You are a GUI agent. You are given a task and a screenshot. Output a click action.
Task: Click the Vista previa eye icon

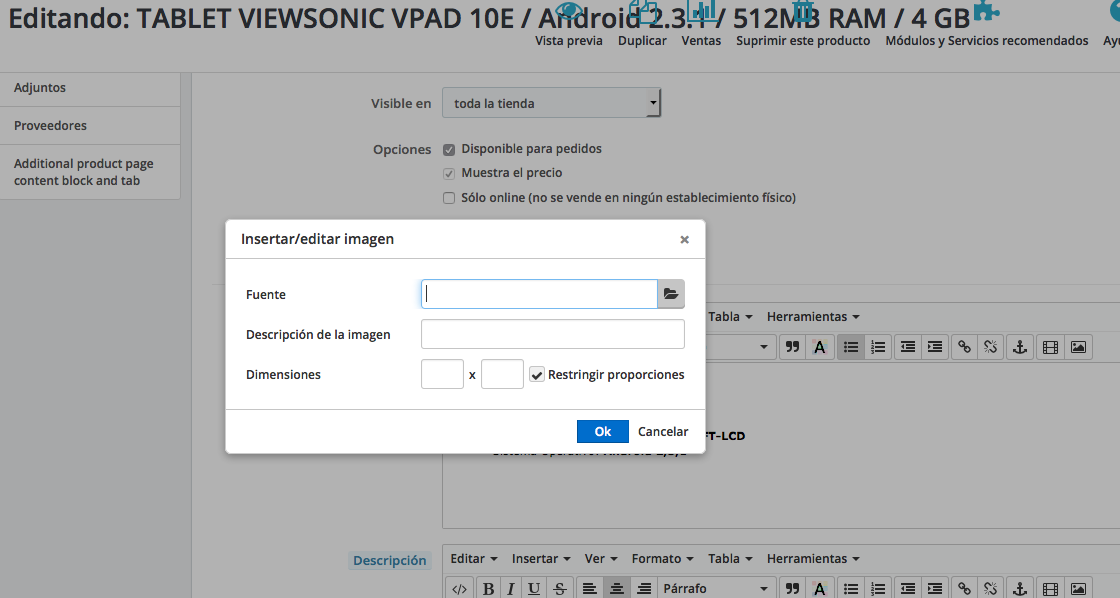click(569, 10)
